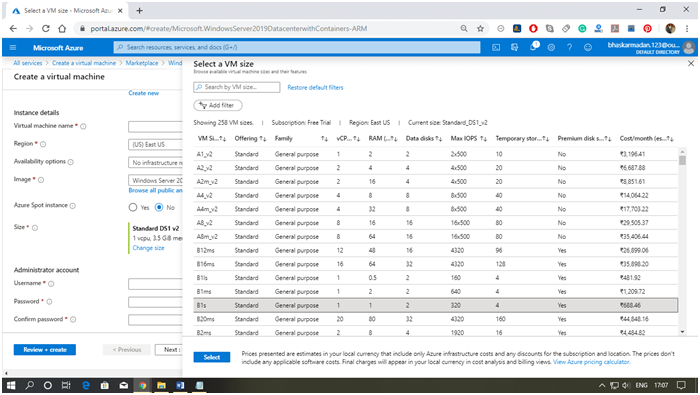The image size is (700, 395).
Task: Open Microsoft Edge from the taskbar
Action: [86, 385]
